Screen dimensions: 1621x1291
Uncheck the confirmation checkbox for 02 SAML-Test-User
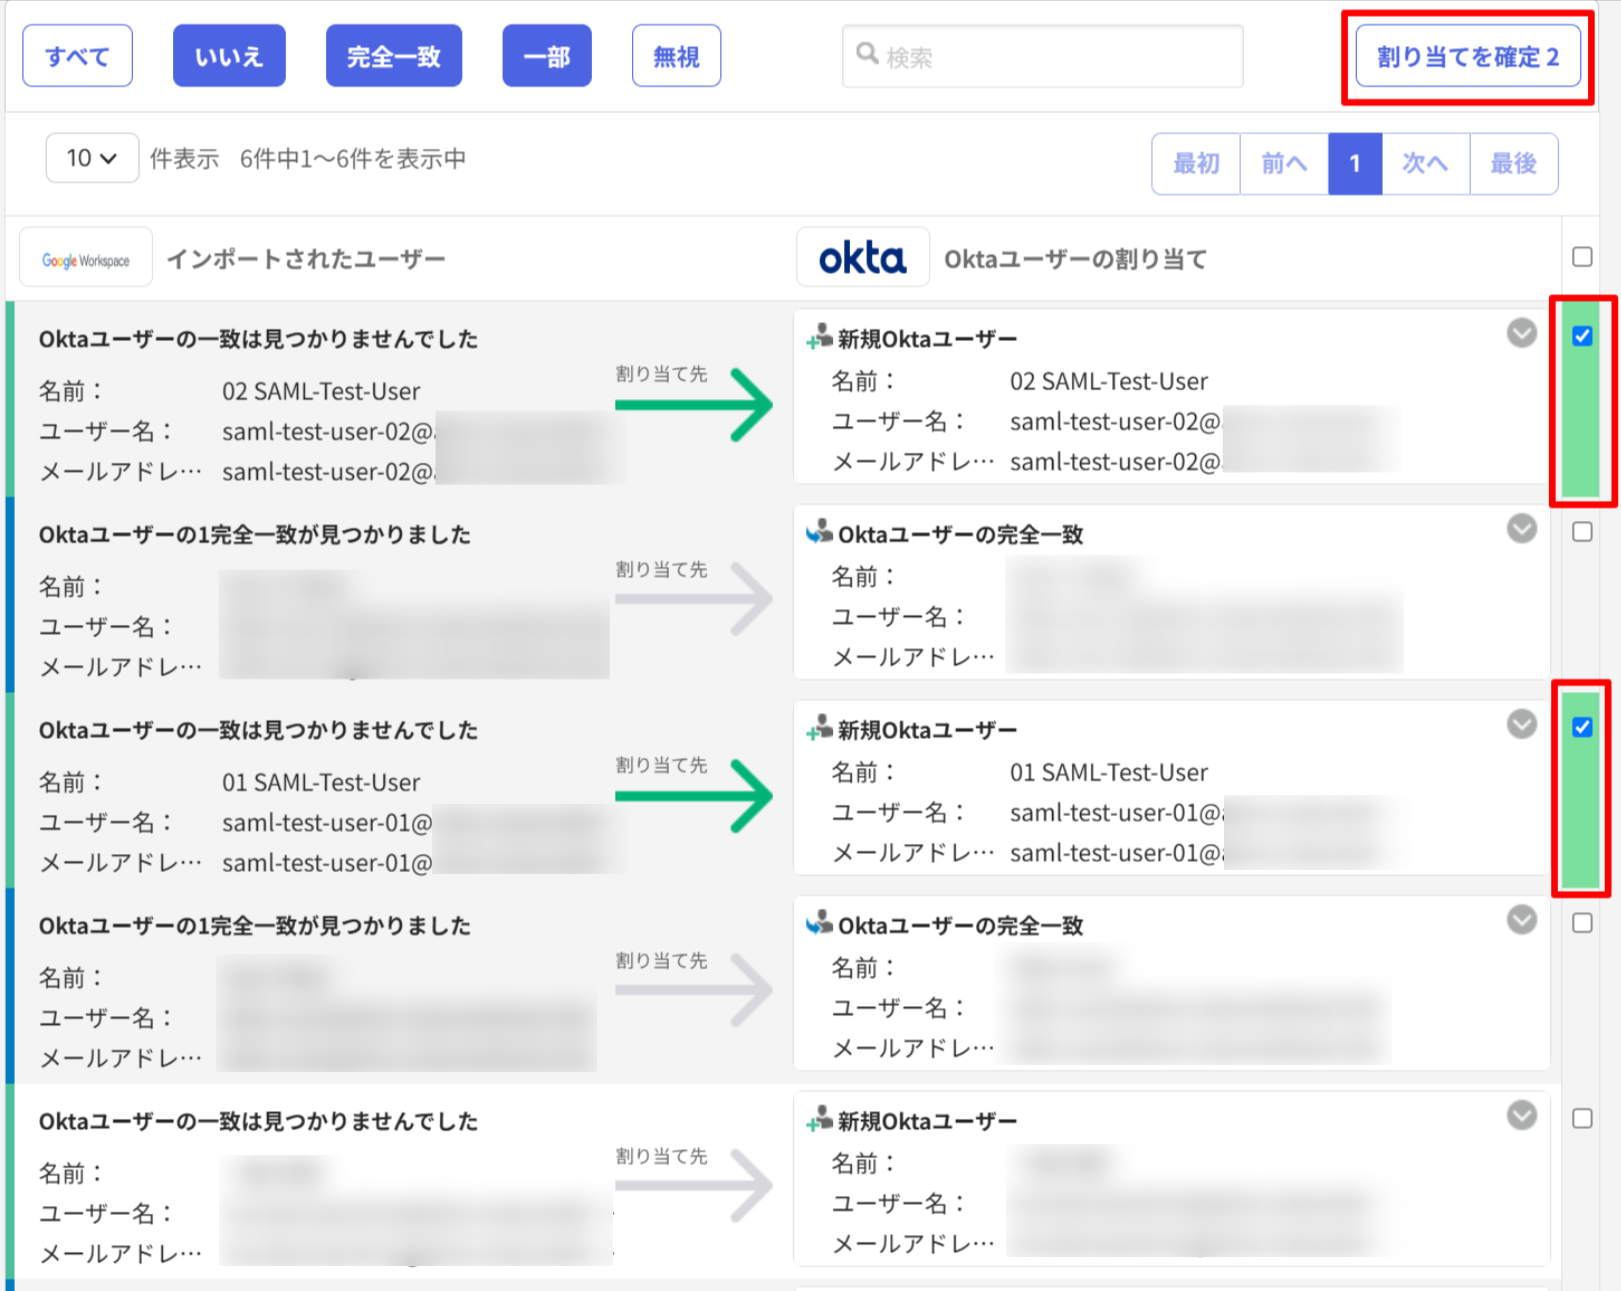1581,337
